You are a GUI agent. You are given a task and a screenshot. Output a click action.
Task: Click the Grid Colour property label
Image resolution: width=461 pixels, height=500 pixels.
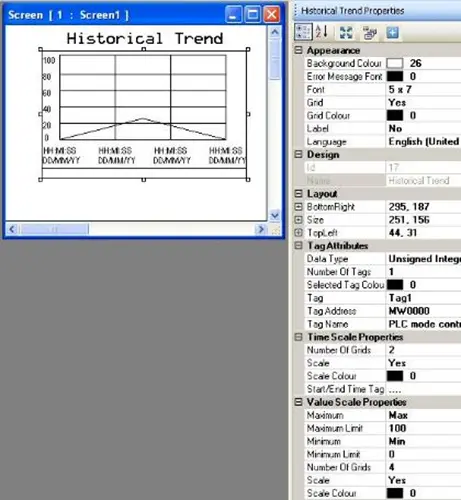pyautogui.click(x=328, y=115)
